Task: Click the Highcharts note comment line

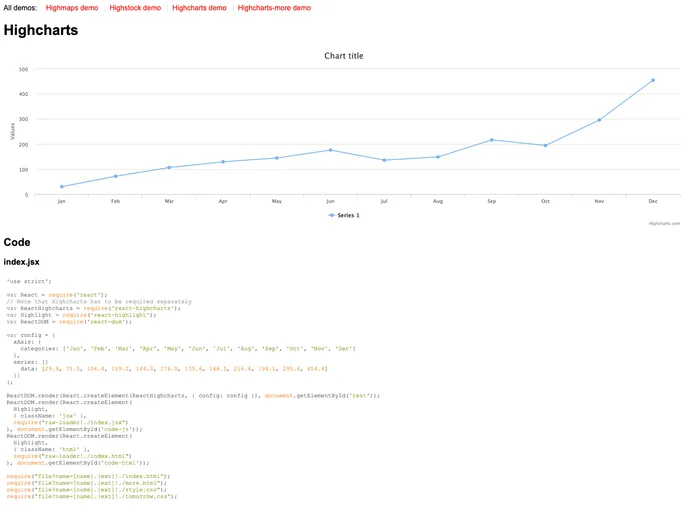Action: tap(99, 302)
